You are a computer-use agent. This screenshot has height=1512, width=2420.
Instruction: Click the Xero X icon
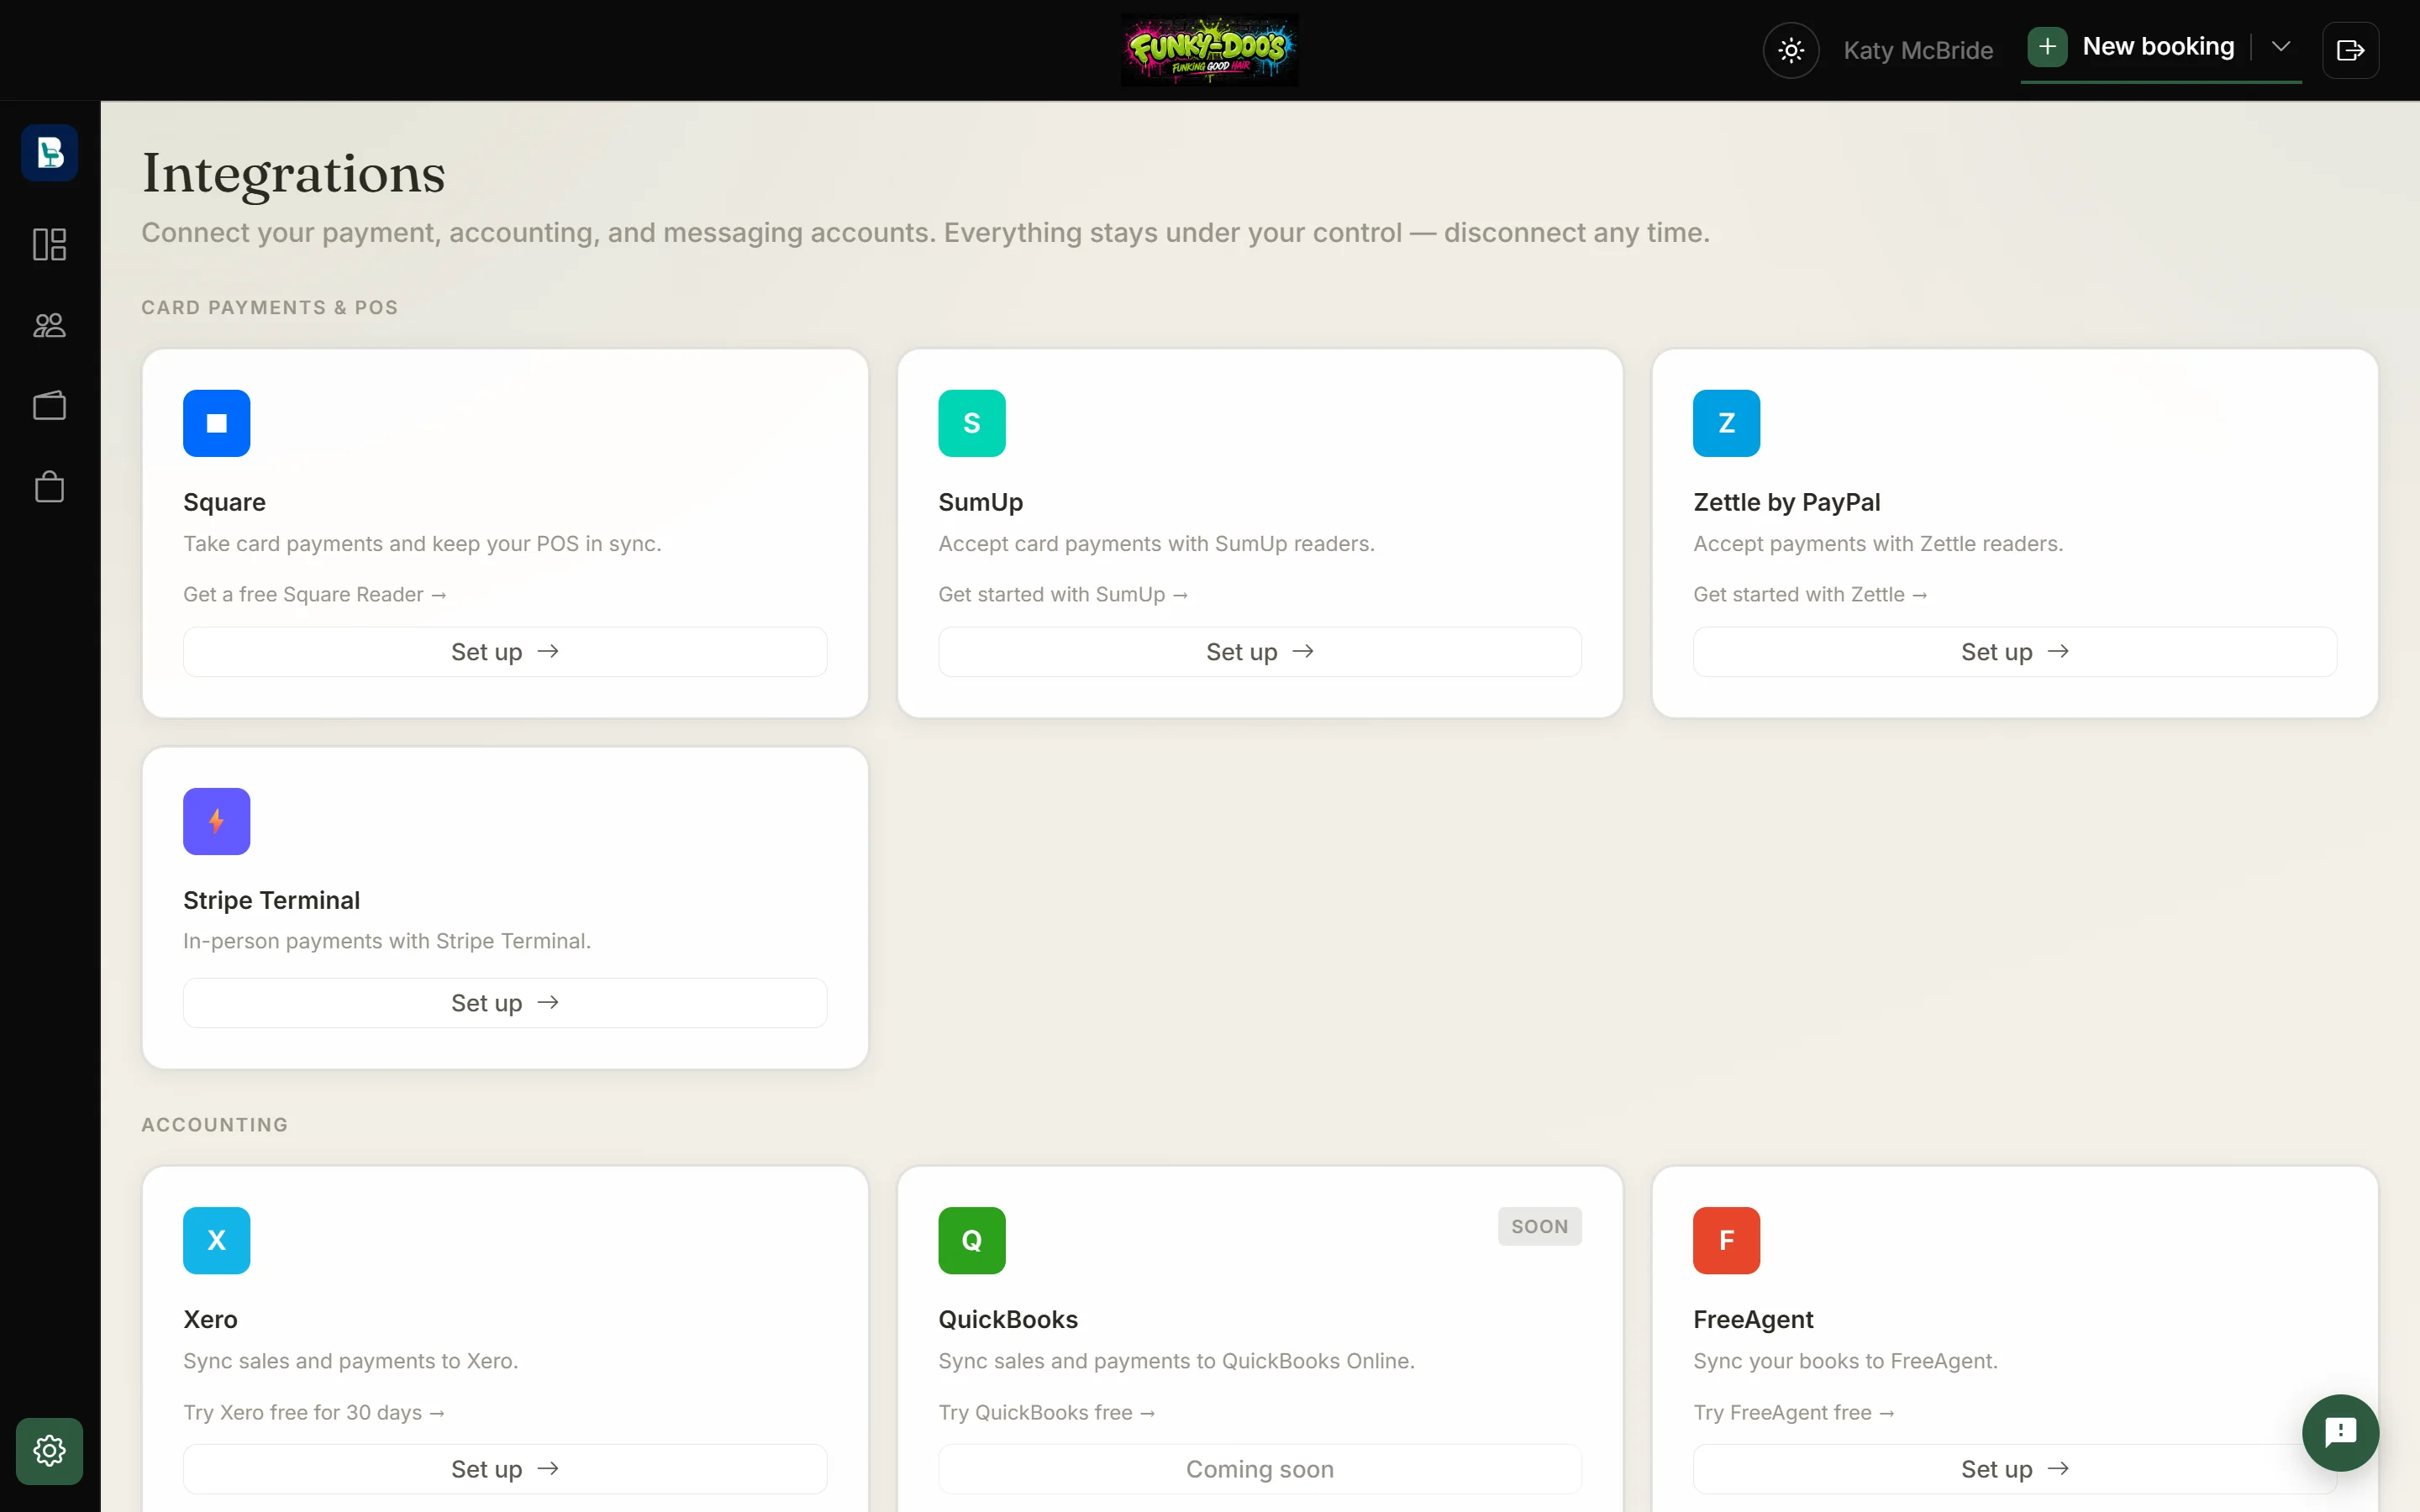pyautogui.click(x=216, y=1240)
